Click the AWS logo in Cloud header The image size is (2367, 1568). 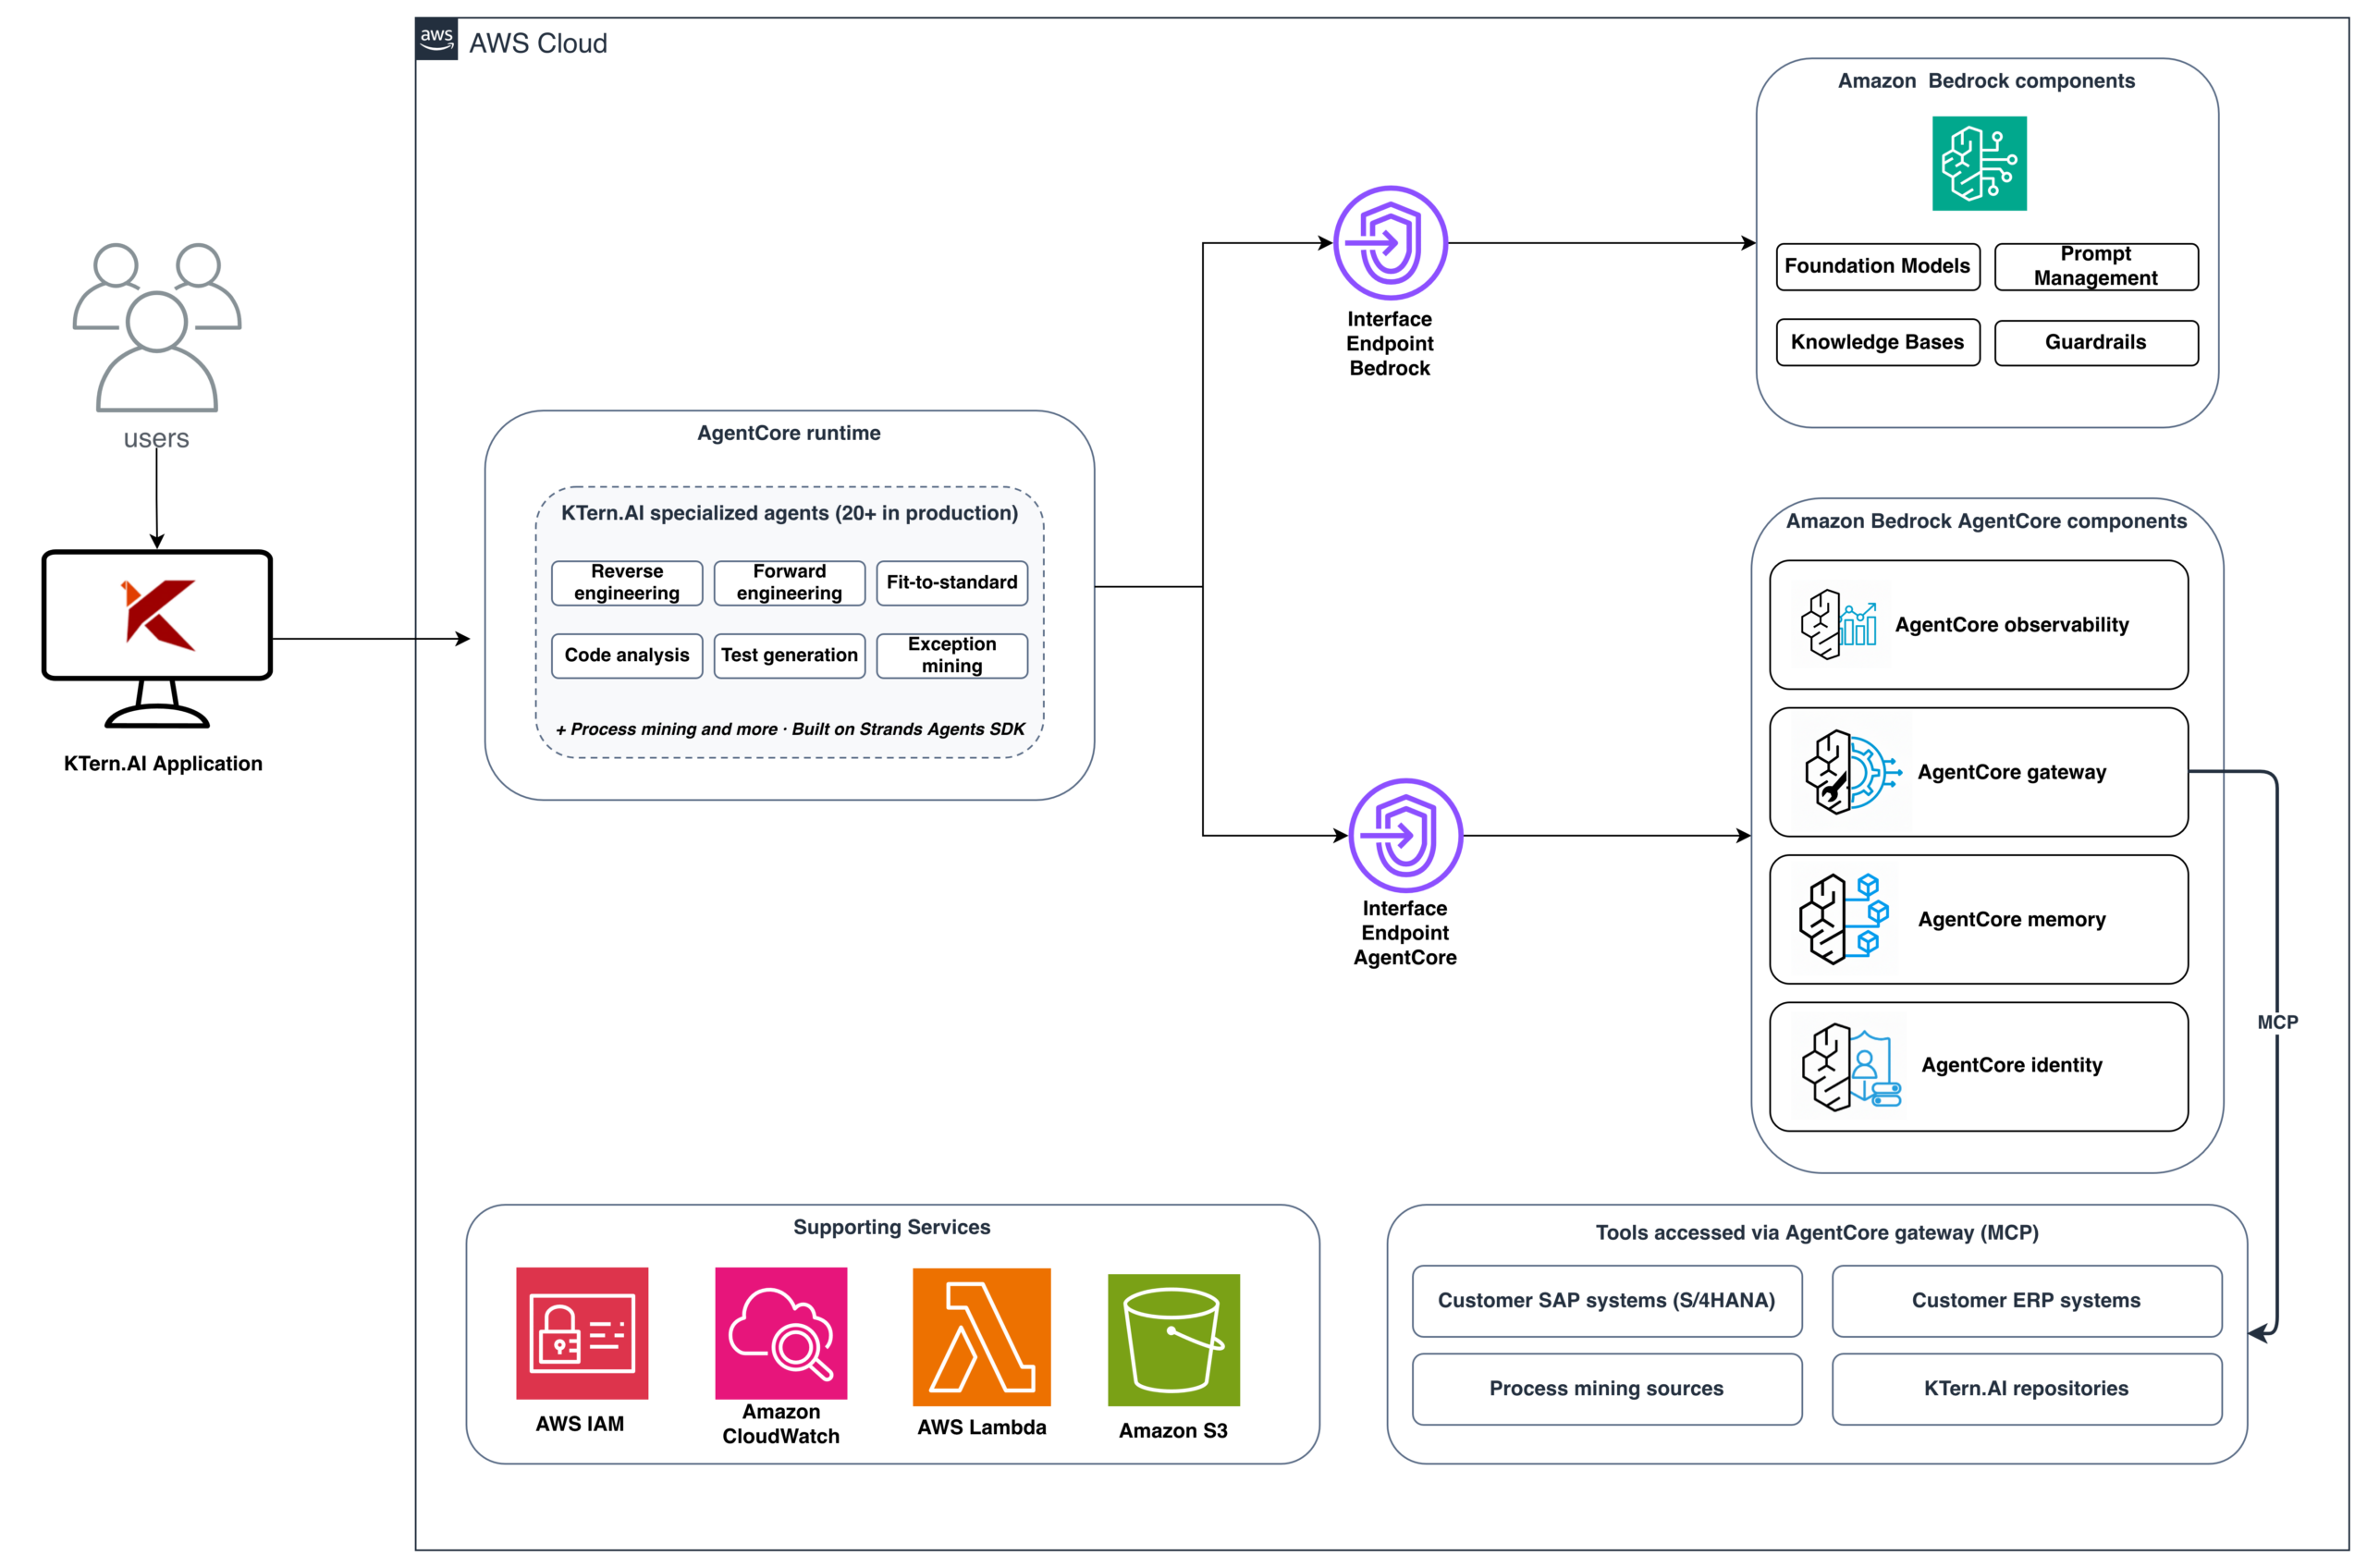[437, 39]
